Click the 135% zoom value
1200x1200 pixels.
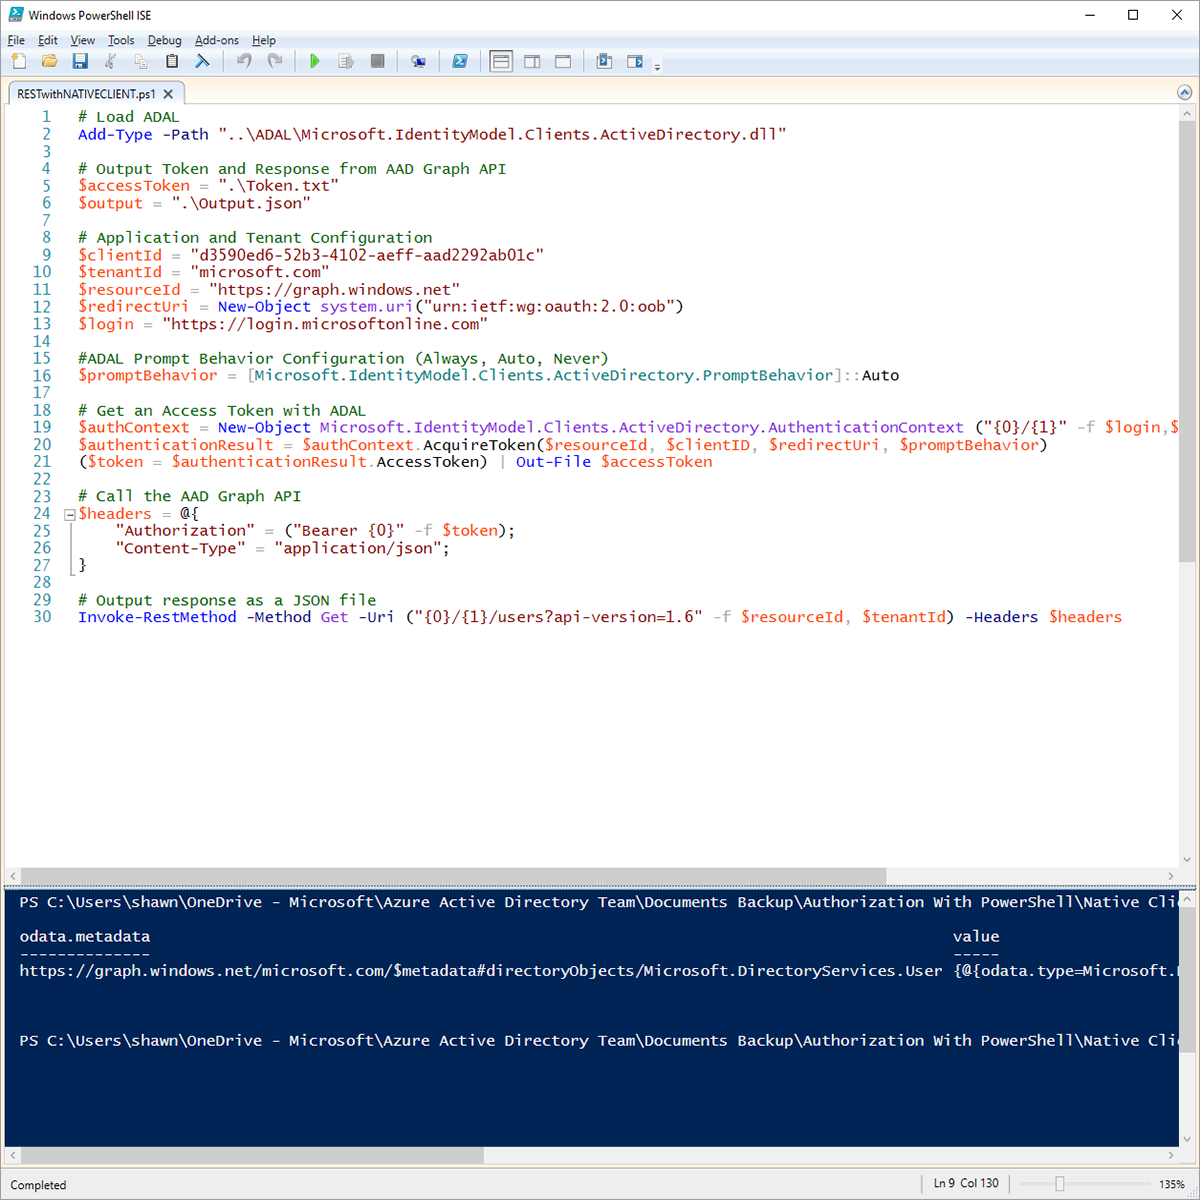pyautogui.click(x=1172, y=1184)
